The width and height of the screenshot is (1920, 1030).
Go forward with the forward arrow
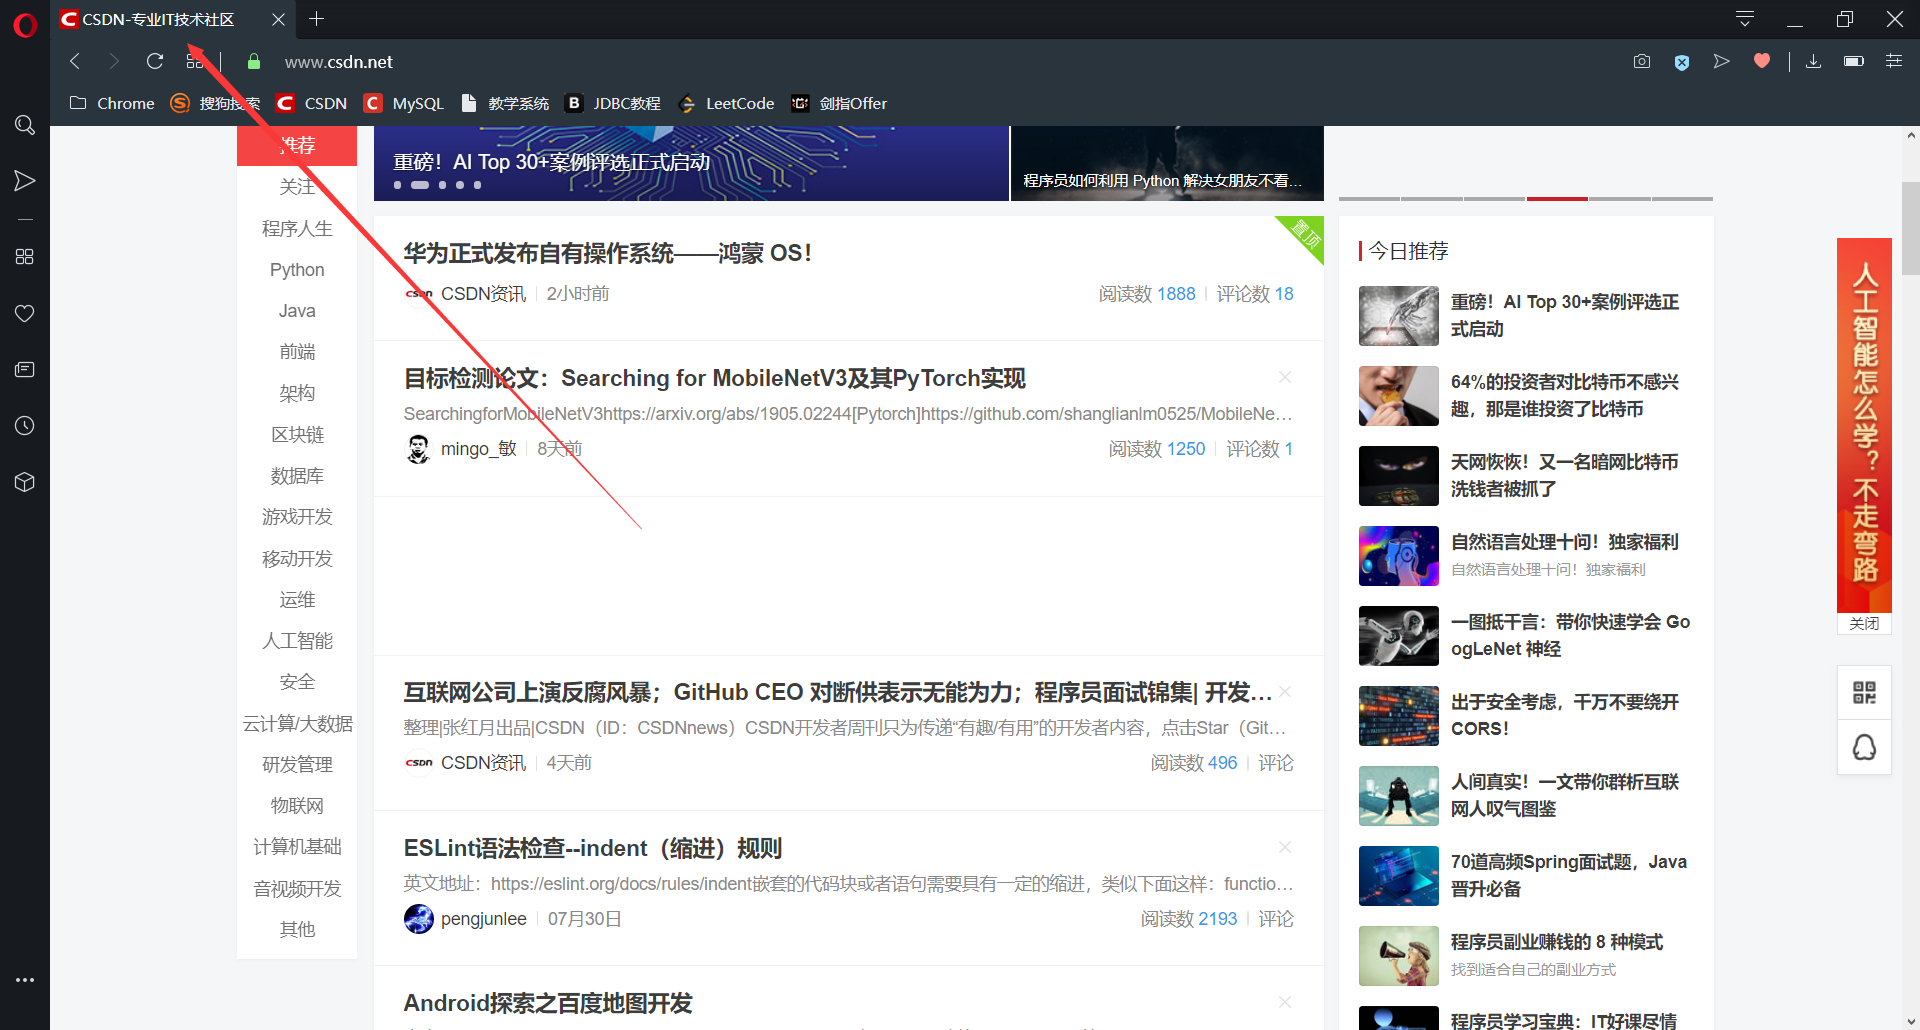(114, 61)
